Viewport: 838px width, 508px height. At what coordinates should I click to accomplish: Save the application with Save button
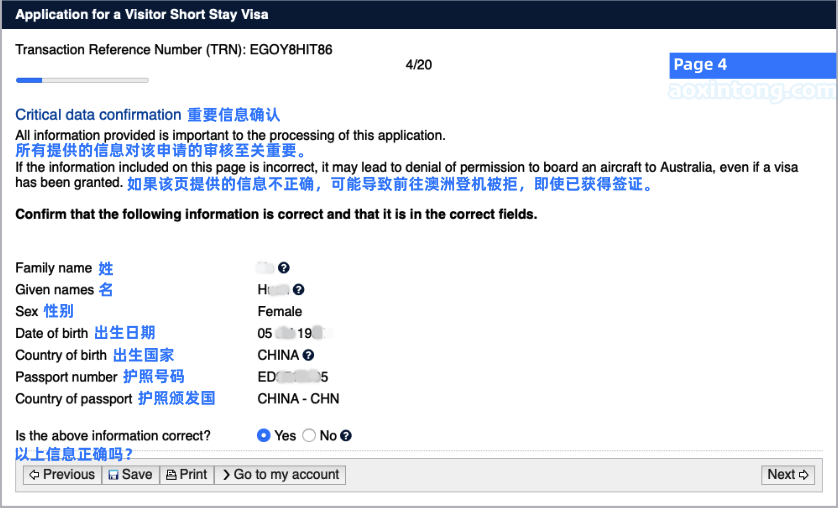point(130,475)
